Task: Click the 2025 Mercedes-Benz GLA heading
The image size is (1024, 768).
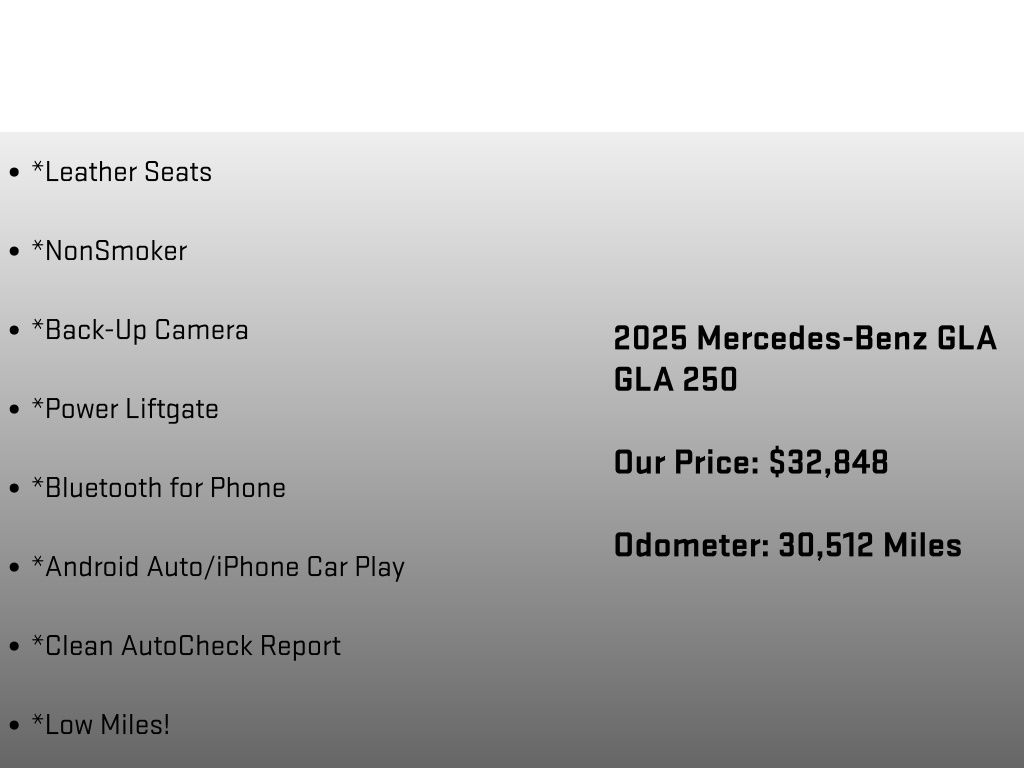Action: point(805,338)
